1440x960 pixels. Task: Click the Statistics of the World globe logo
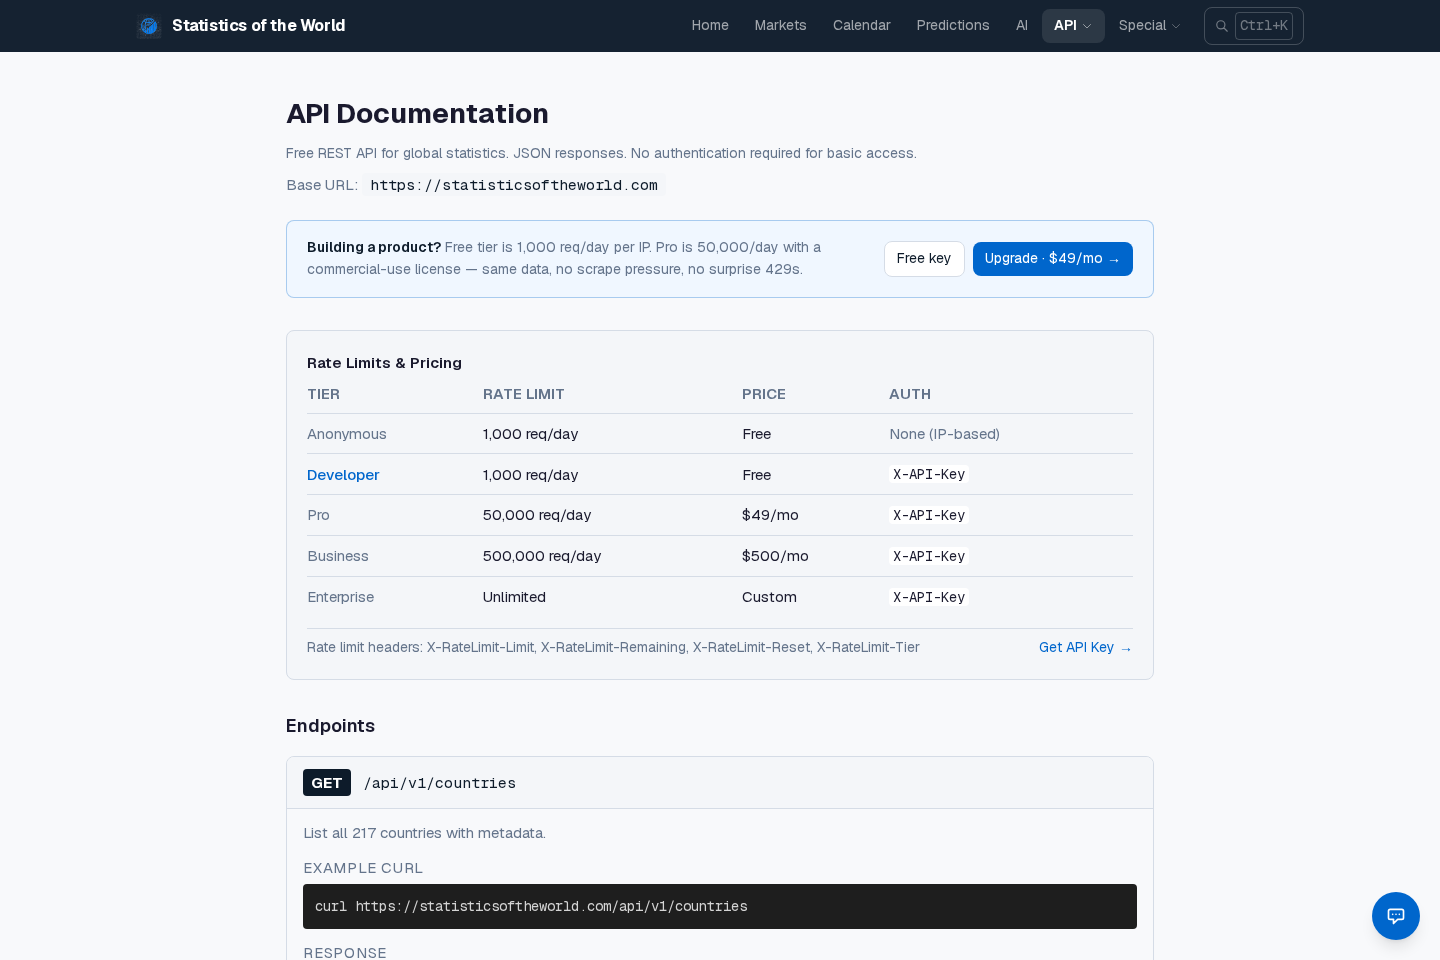click(149, 26)
